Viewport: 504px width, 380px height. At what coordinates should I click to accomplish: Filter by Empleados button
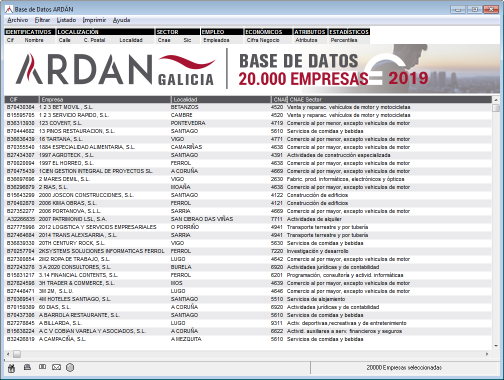coord(216,40)
